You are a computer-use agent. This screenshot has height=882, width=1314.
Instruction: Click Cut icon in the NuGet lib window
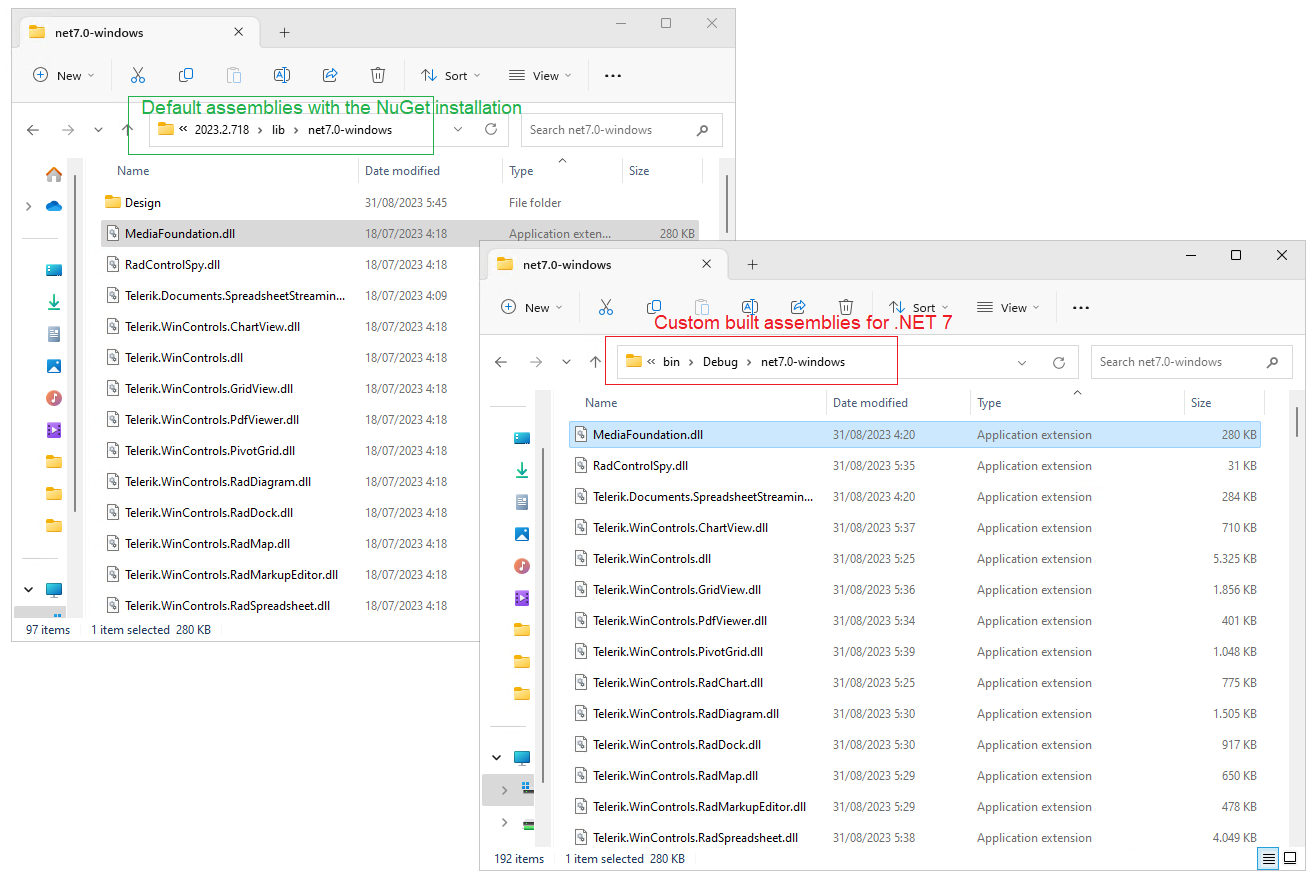138,75
